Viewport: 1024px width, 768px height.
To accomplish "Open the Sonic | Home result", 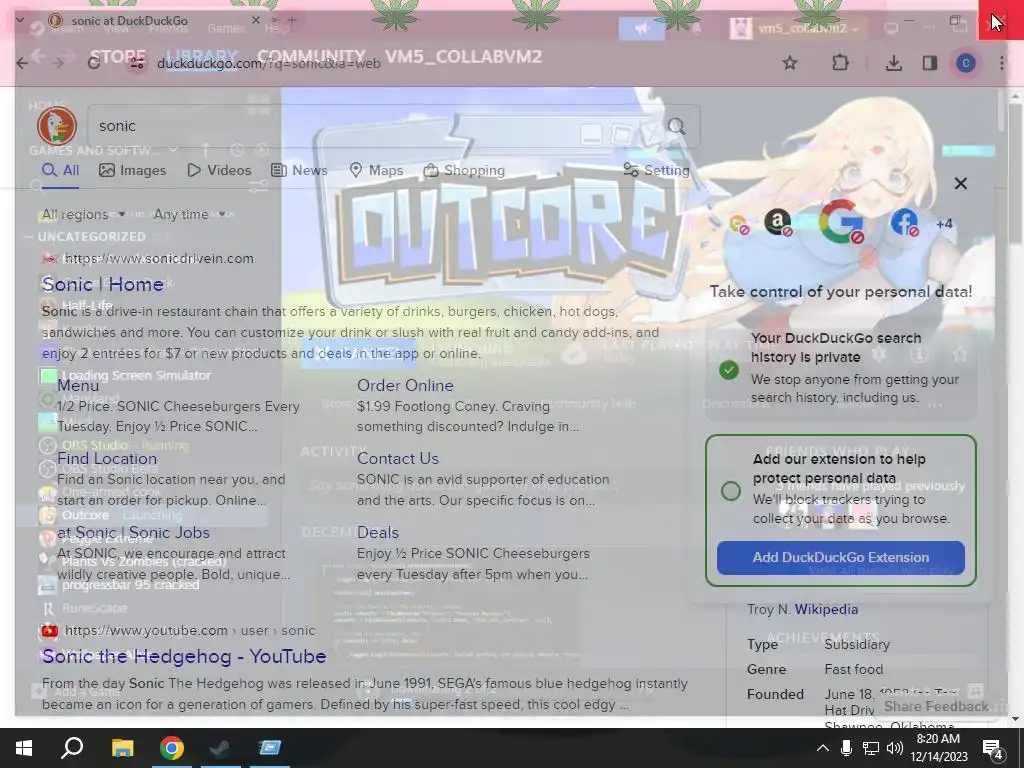I will [x=103, y=284].
